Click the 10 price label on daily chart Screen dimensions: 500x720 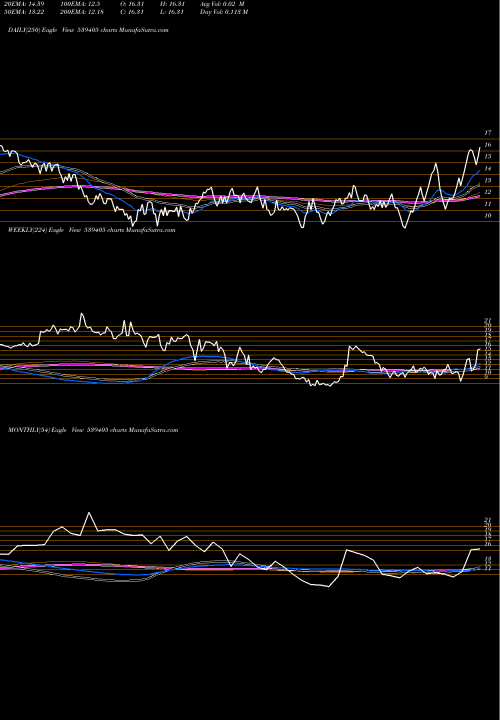(488, 216)
